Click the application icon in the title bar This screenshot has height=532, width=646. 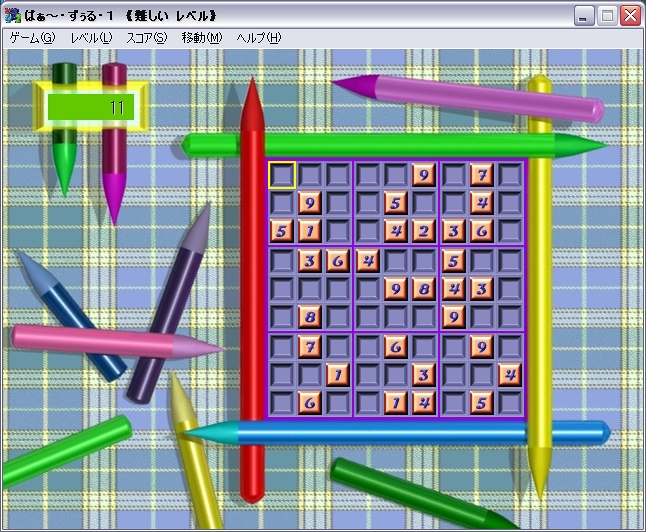click(13, 15)
